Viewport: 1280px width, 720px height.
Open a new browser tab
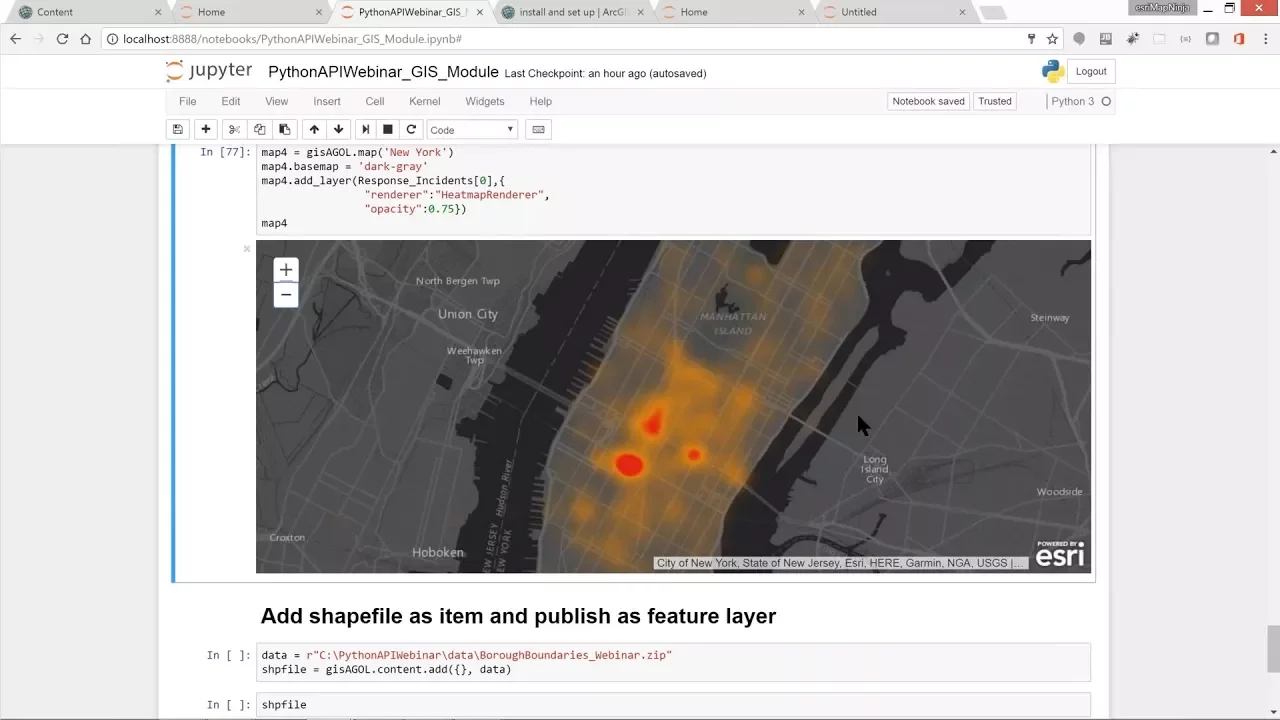pos(993,12)
